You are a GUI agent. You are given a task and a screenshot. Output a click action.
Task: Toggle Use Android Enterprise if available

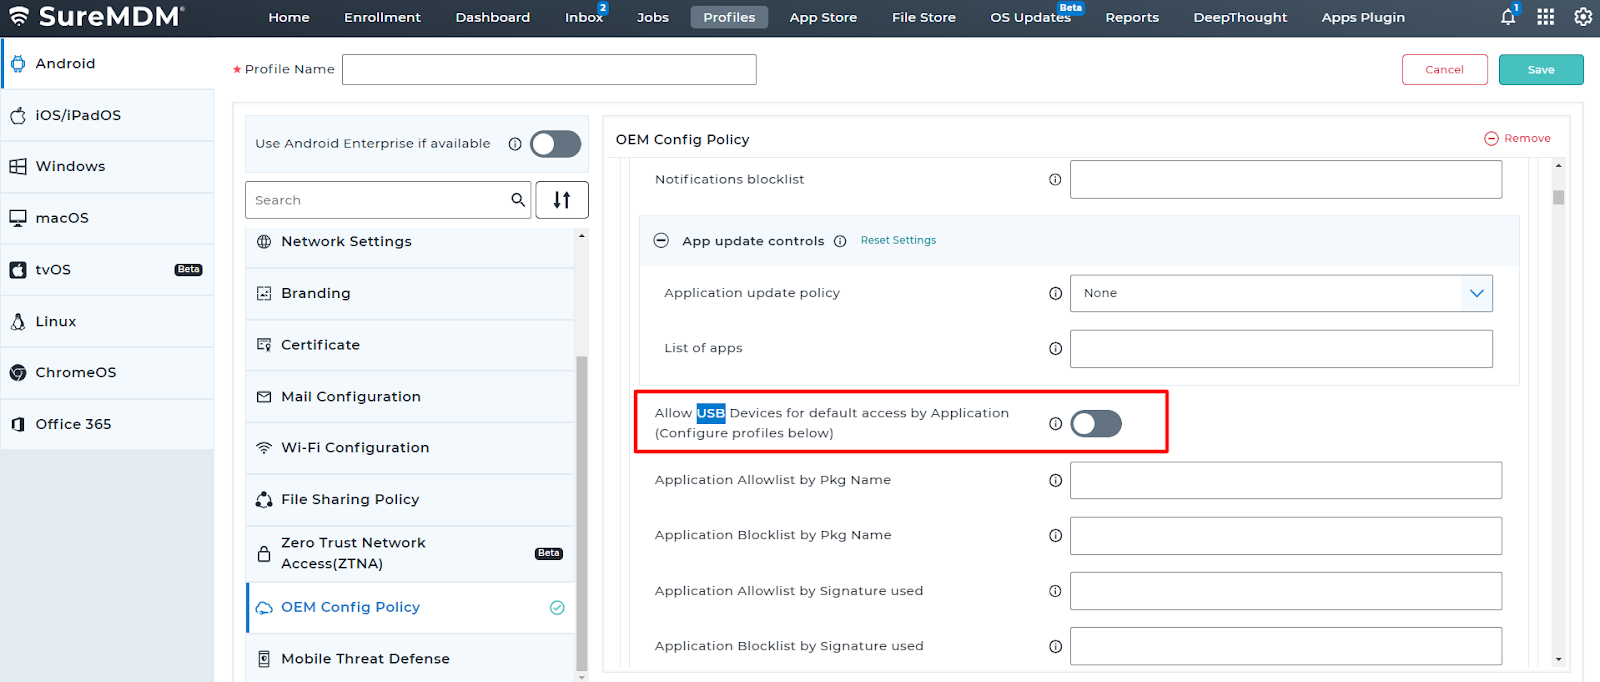555,144
